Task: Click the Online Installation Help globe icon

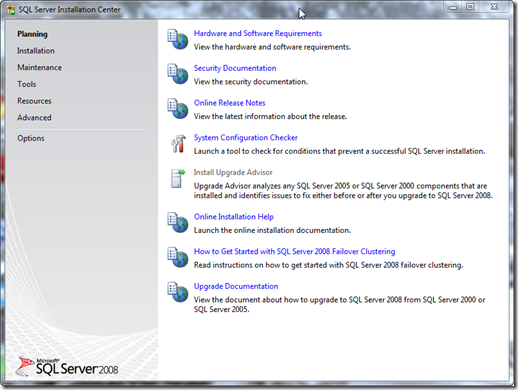Action: point(178,223)
